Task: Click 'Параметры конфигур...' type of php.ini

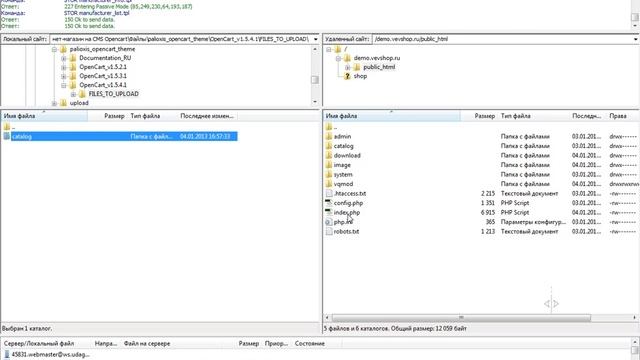Action: click(533, 222)
